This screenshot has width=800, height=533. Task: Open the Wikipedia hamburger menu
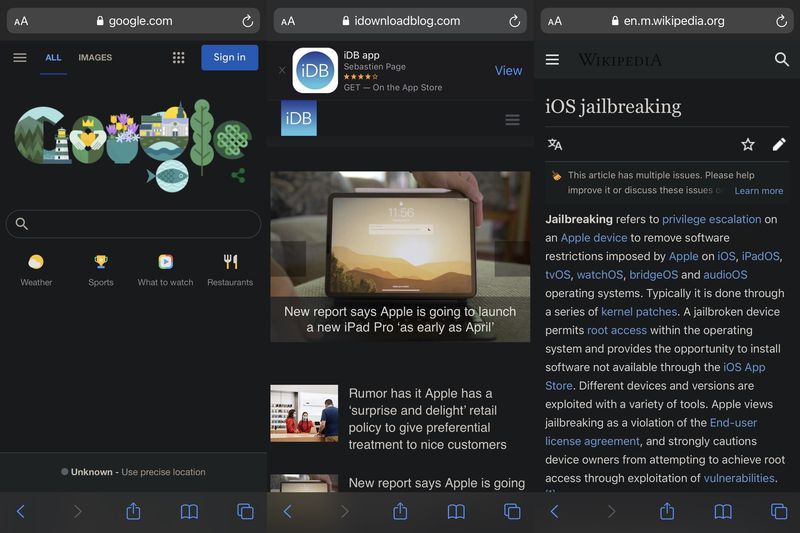coord(552,60)
